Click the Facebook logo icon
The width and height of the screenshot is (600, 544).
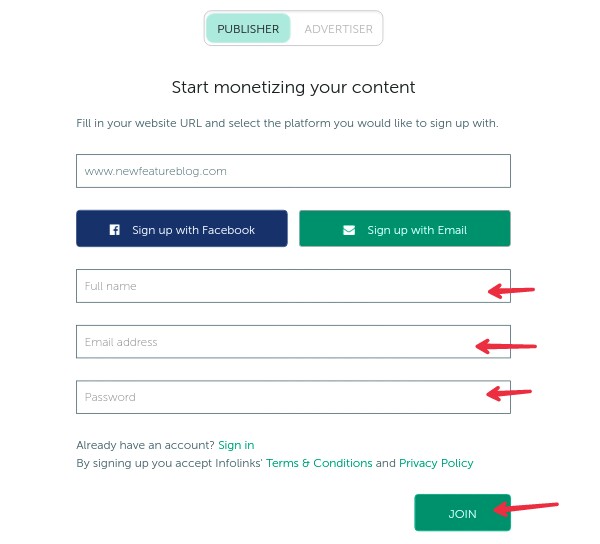pos(114,230)
